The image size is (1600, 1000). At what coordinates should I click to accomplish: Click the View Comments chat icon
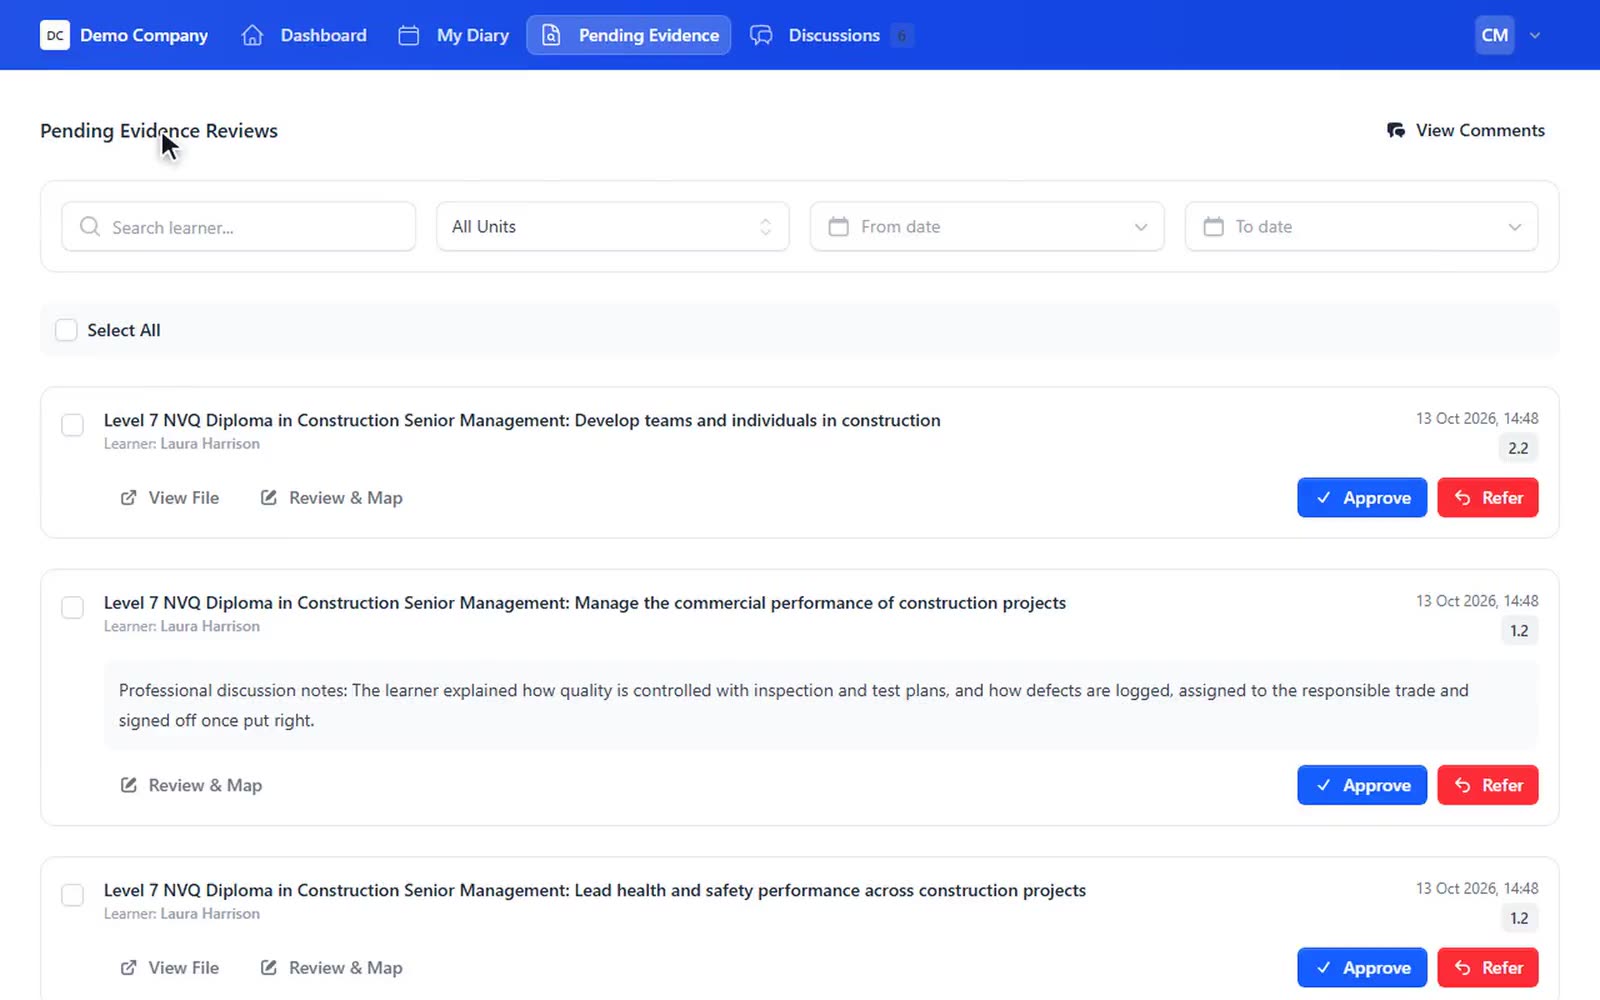click(x=1396, y=130)
